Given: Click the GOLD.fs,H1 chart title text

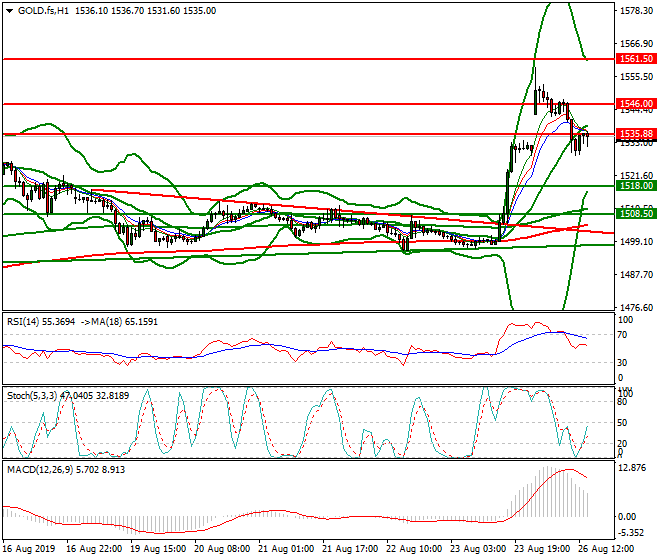Looking at the screenshot, I should click(x=43, y=11).
